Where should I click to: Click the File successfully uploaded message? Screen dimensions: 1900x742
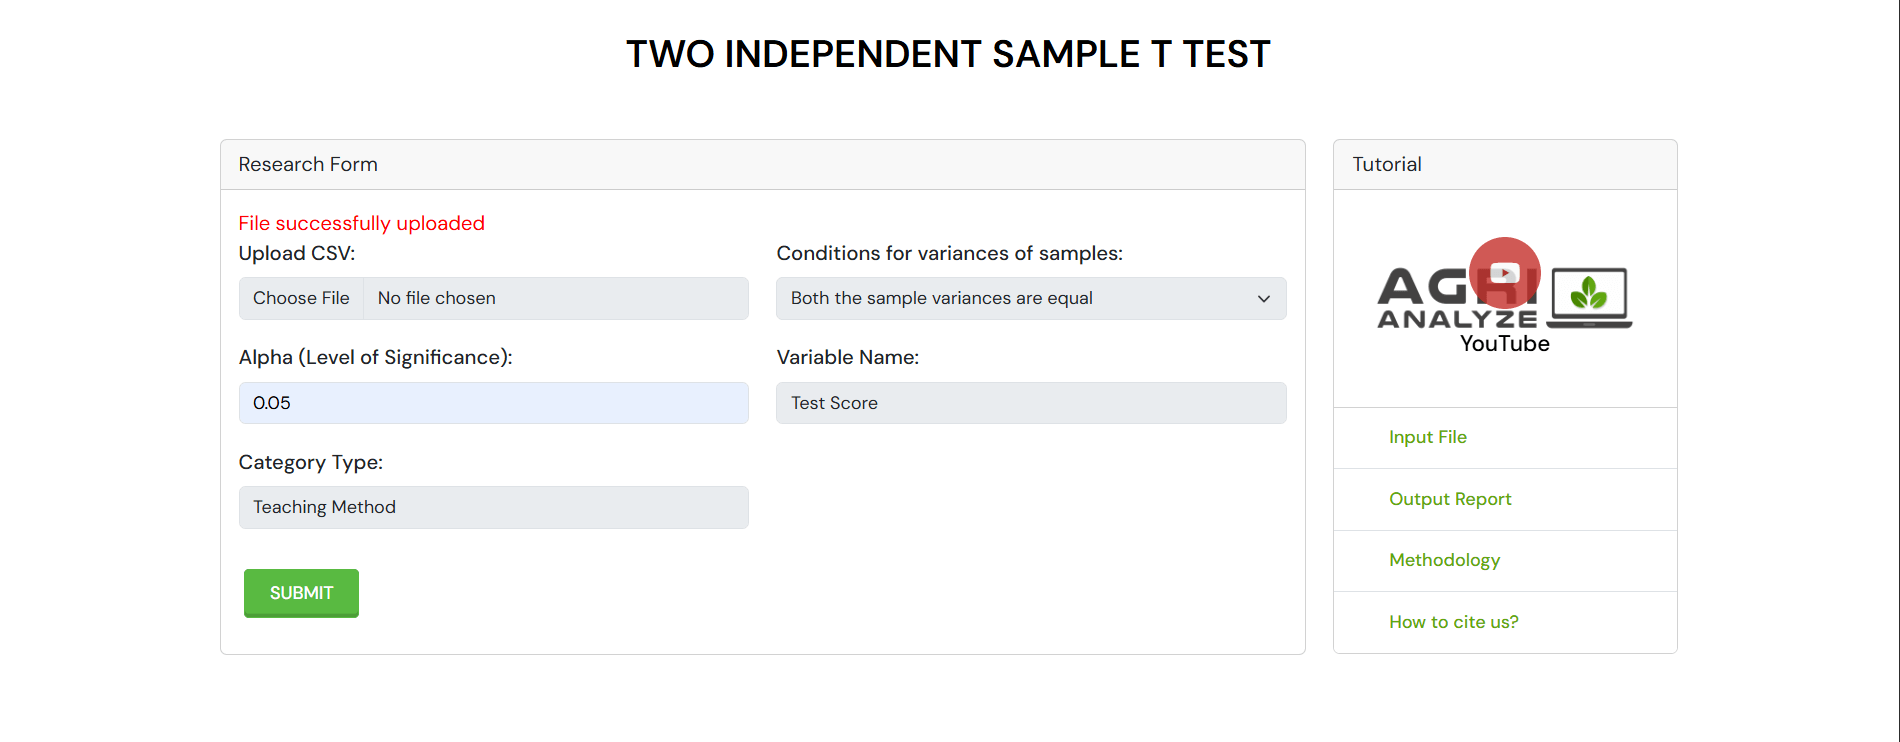click(x=361, y=223)
